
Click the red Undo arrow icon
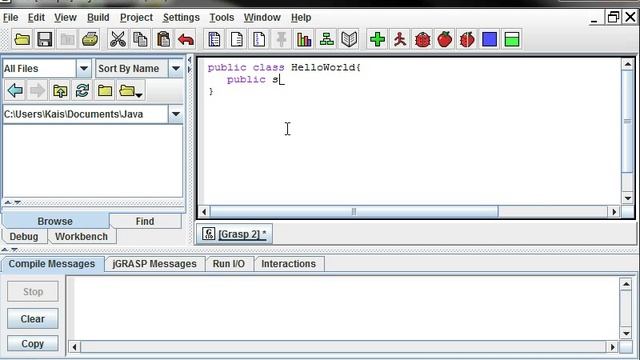coord(186,40)
